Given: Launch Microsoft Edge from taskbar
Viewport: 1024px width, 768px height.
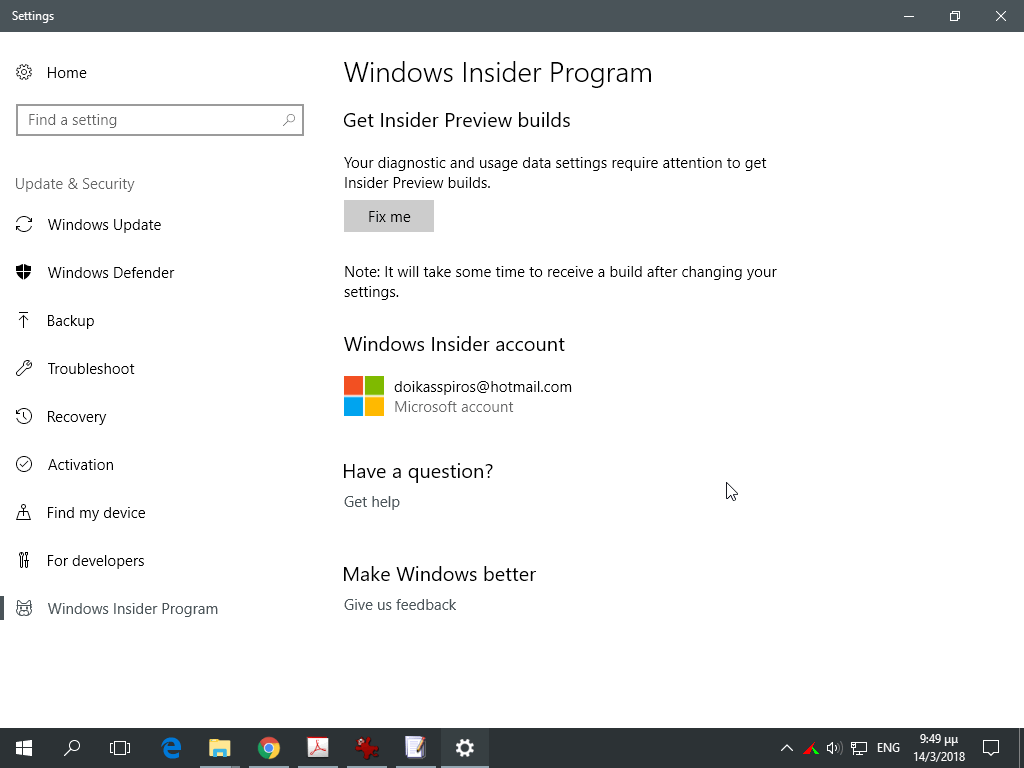Looking at the screenshot, I should pos(171,748).
